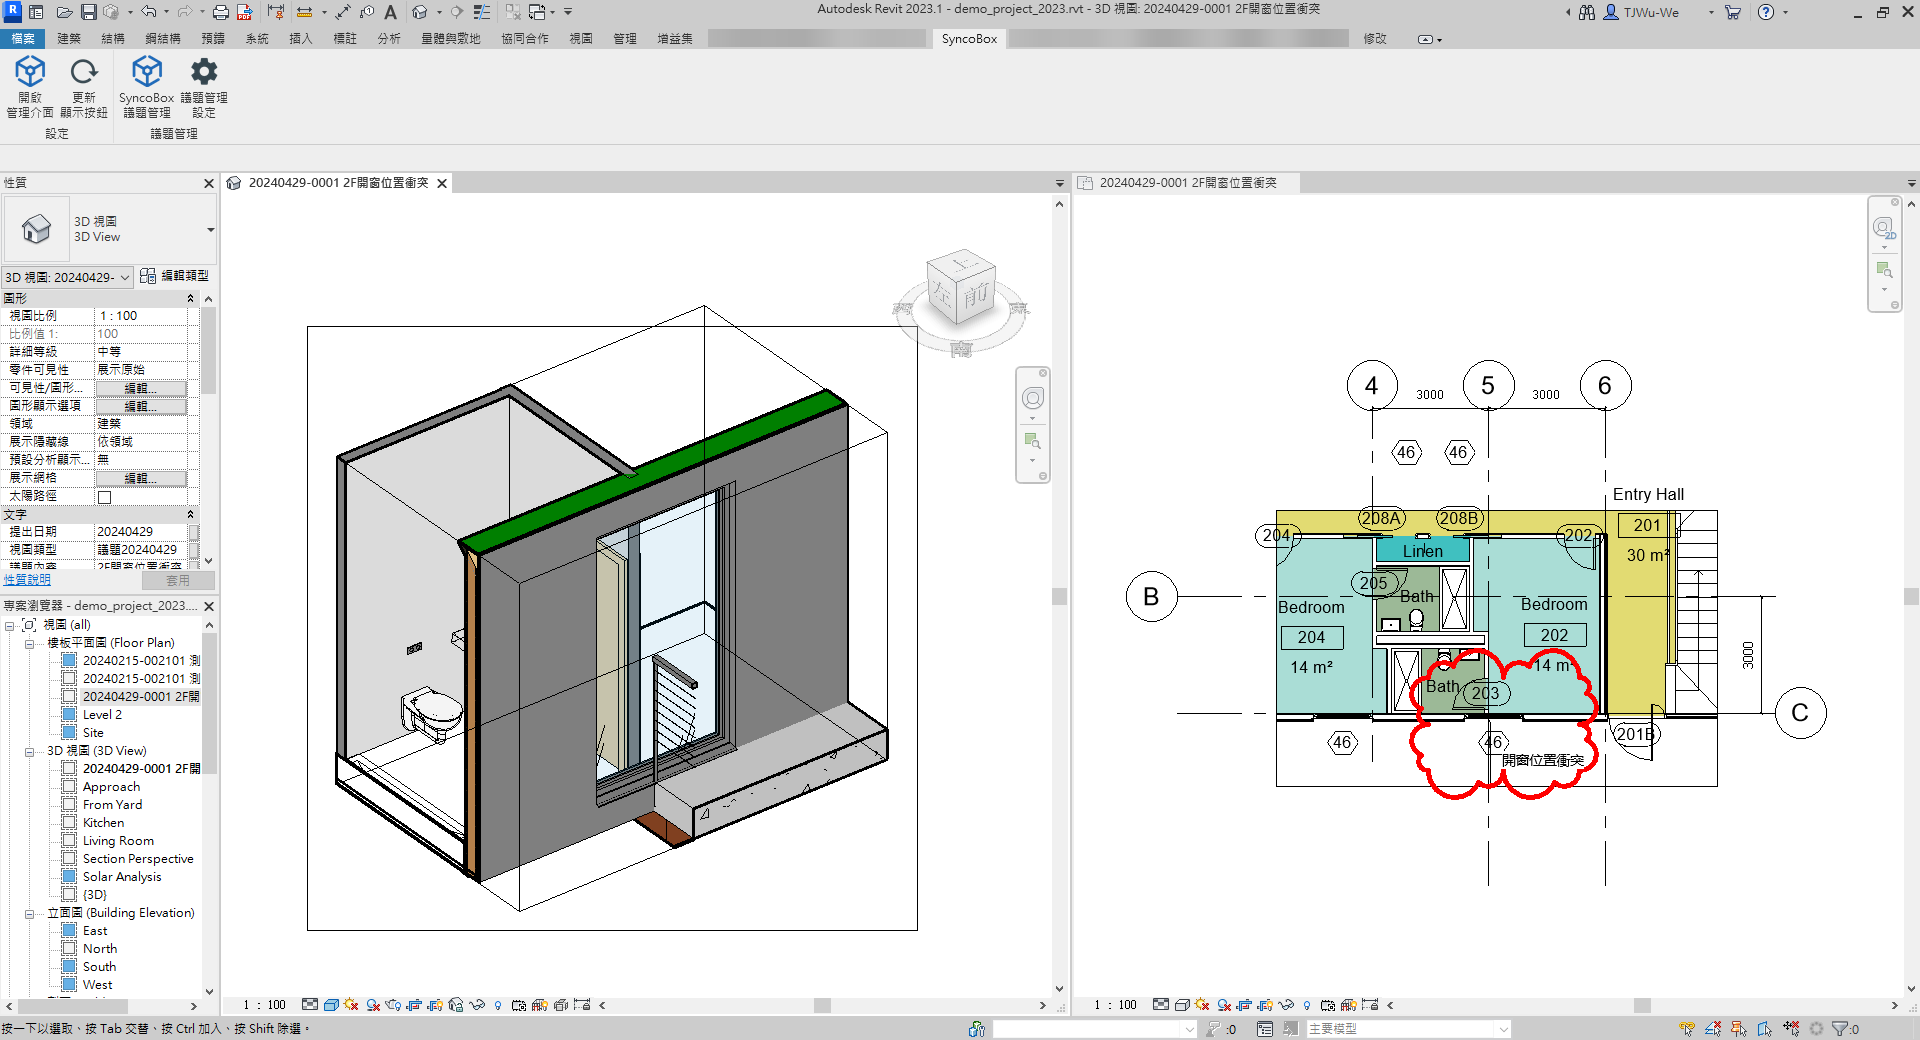Open the 建築 ribbon tab
Image resolution: width=1920 pixels, height=1040 pixels.
pos(69,39)
